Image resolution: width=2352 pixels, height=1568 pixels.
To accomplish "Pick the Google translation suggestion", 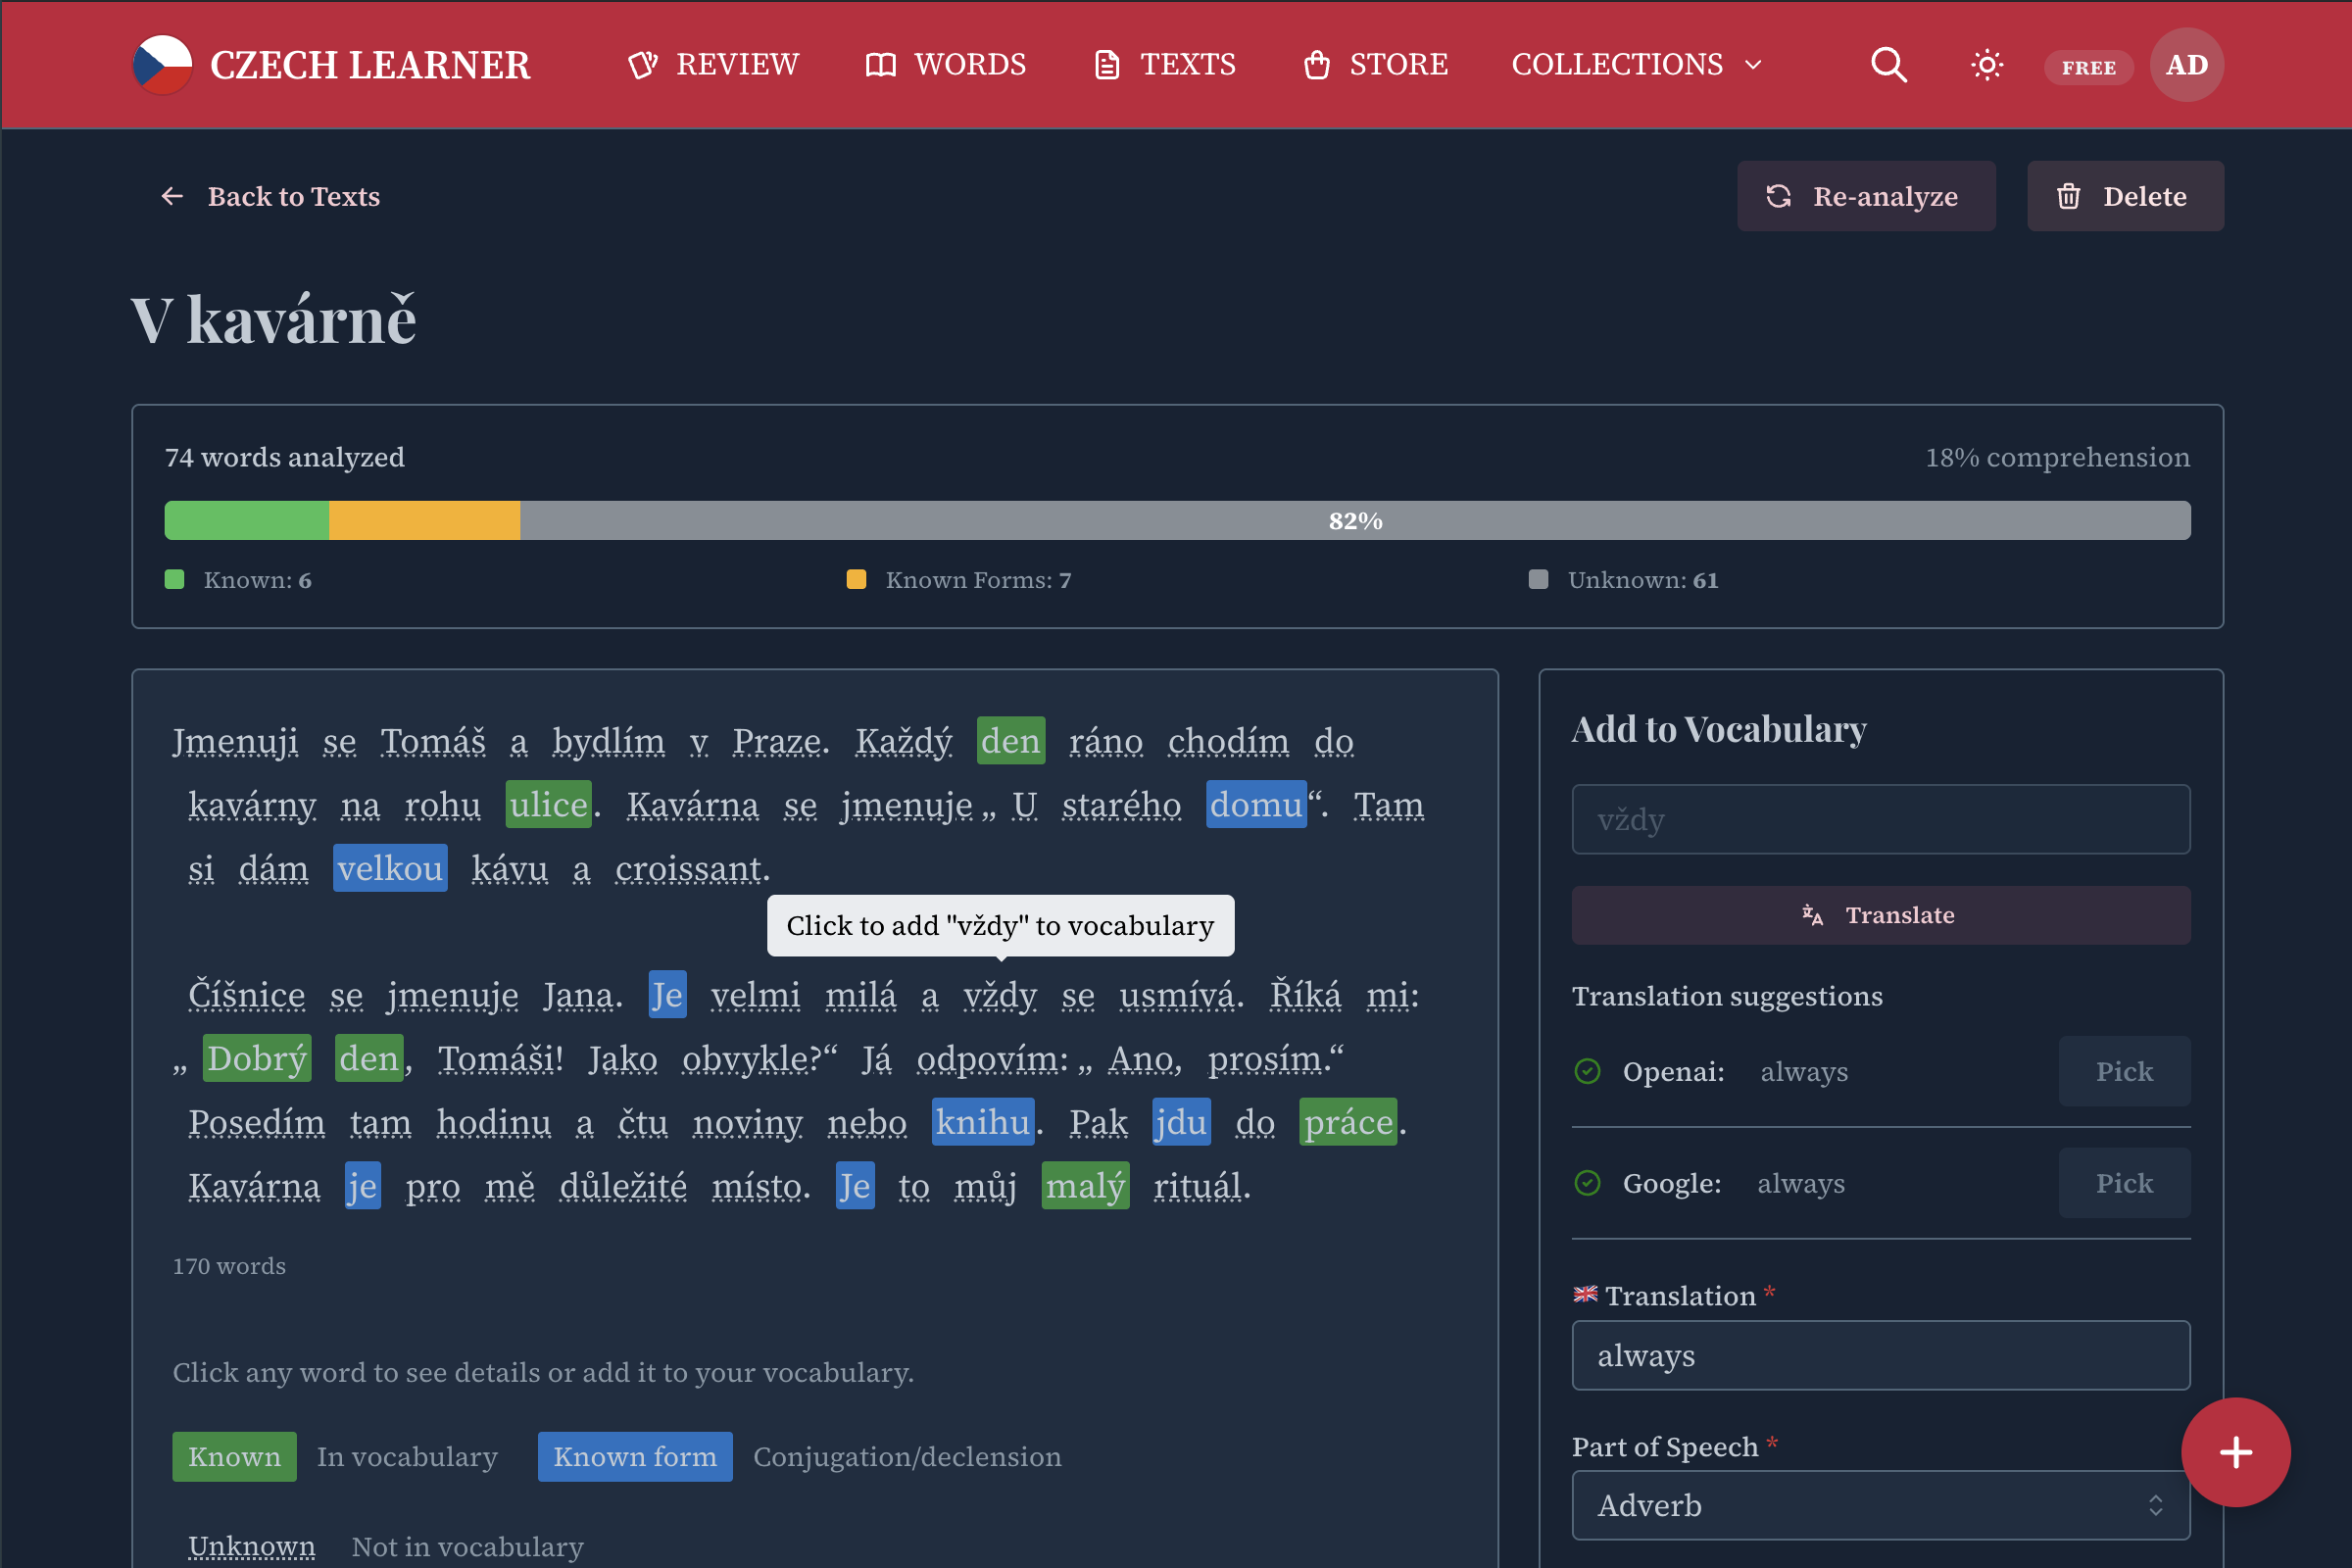I will tap(2124, 1183).
